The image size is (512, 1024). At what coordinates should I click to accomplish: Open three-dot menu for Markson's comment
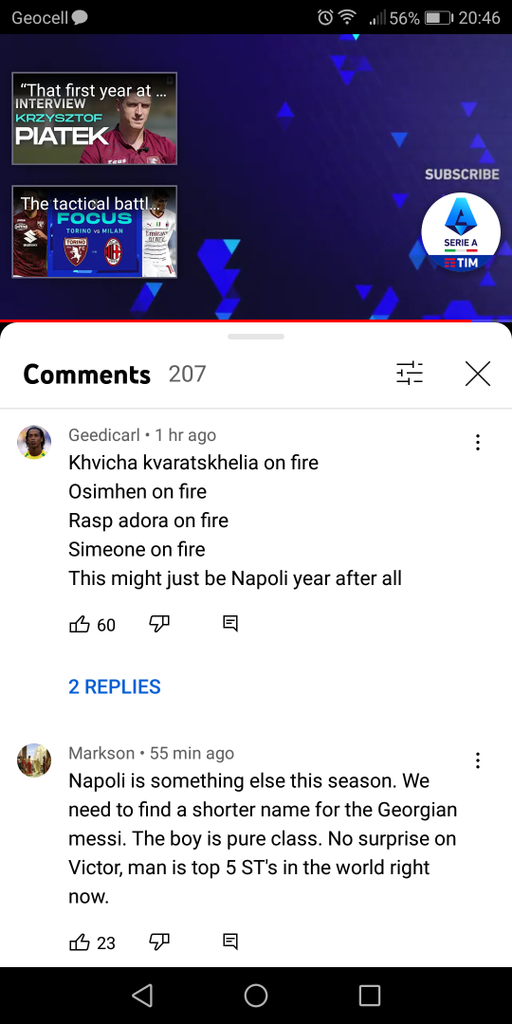point(478,760)
